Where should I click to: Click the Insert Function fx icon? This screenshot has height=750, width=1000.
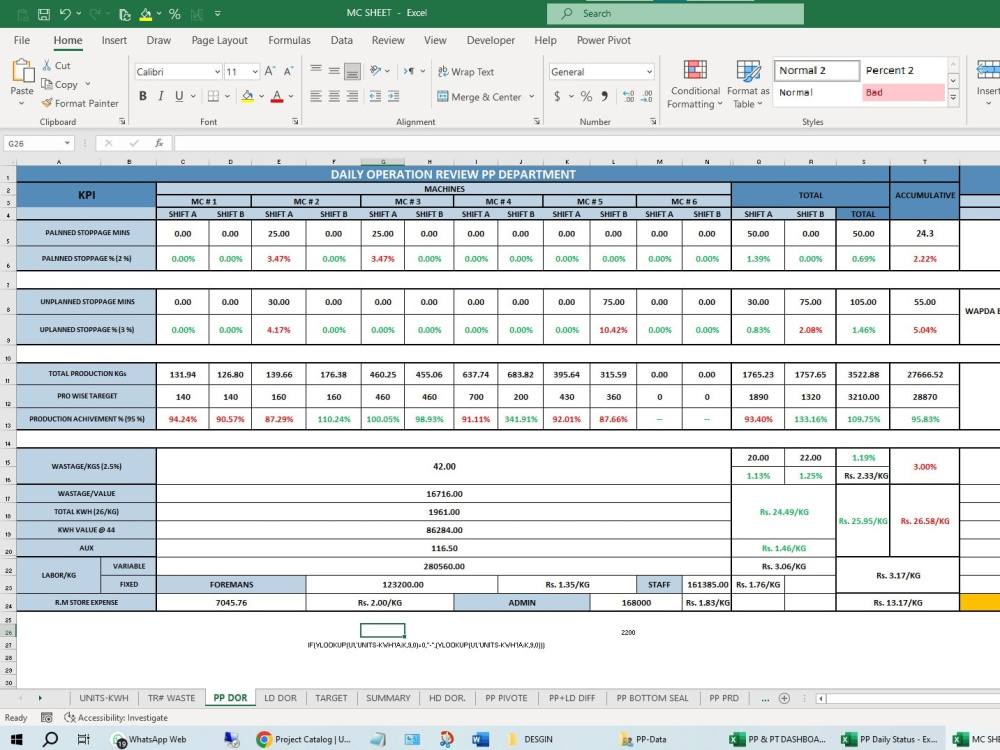(159, 143)
